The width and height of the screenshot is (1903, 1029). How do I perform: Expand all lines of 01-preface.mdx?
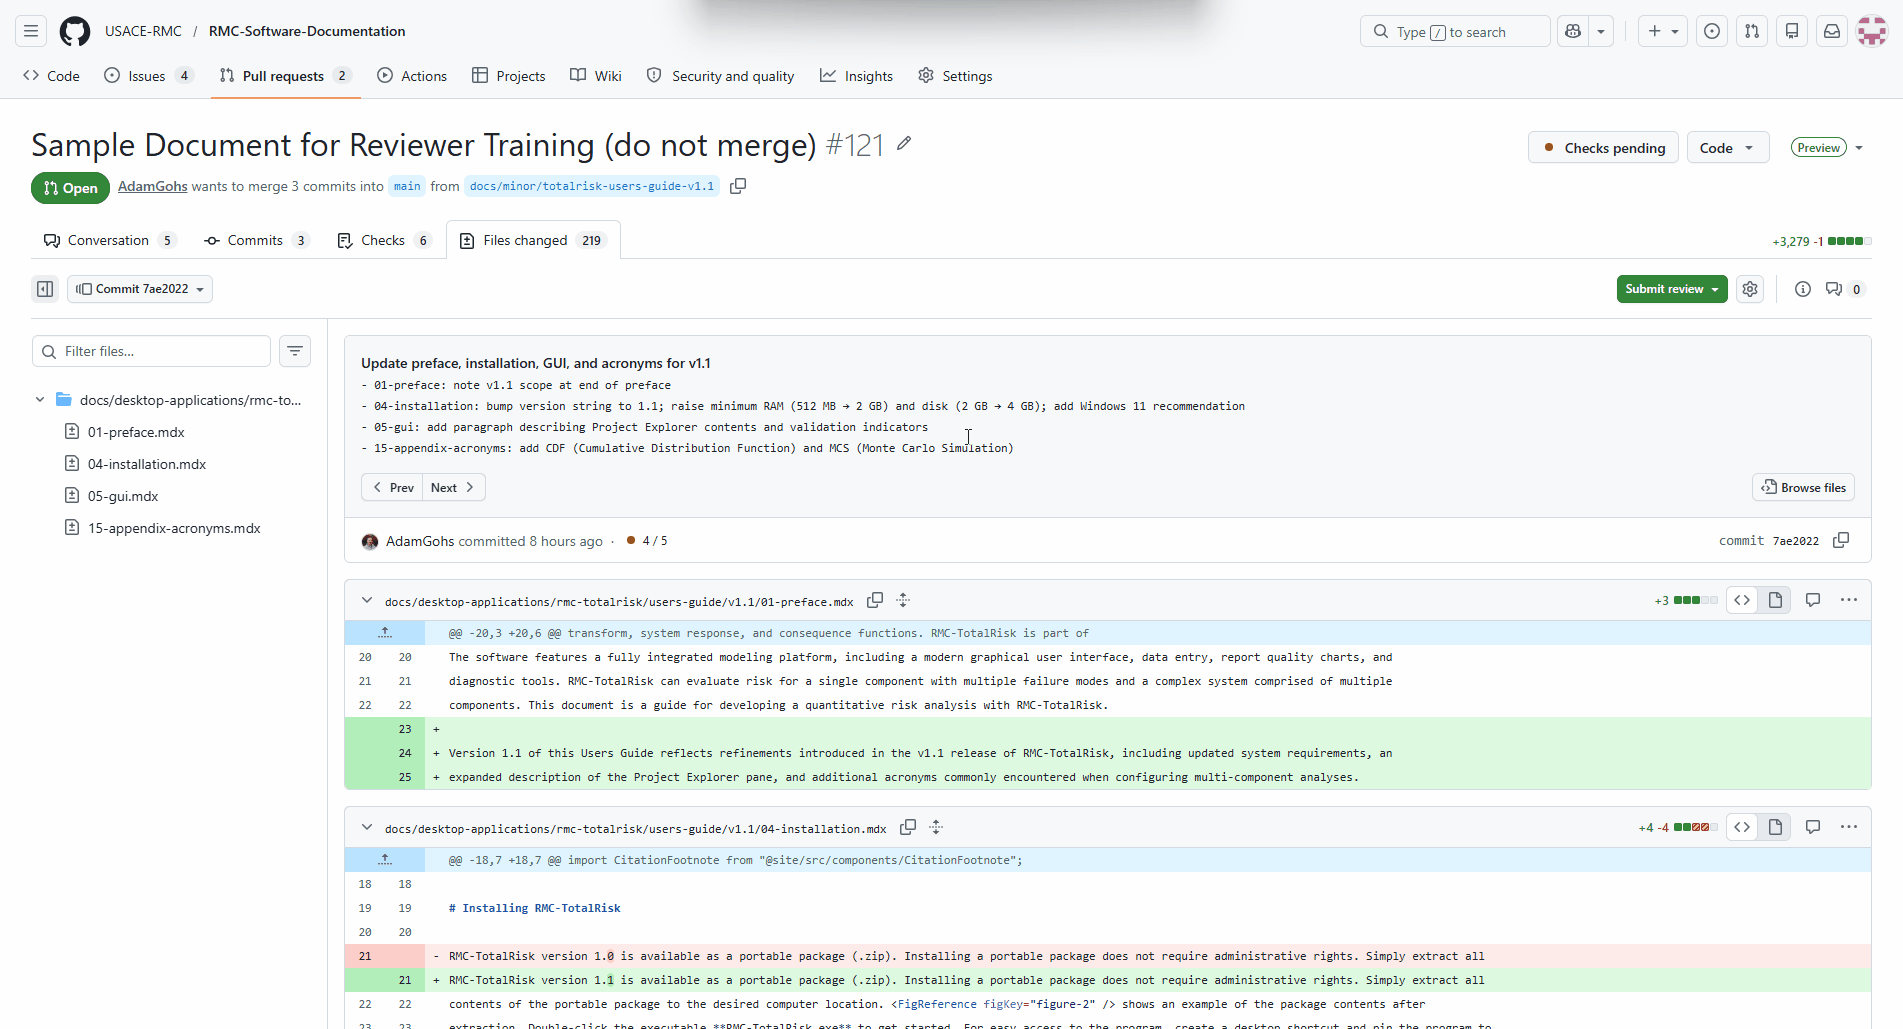coord(903,600)
